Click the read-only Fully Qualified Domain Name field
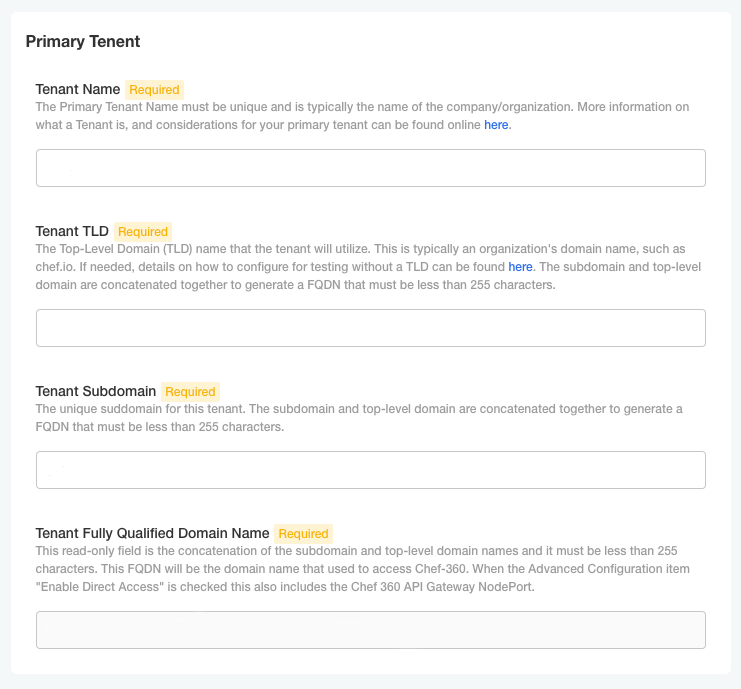The height and width of the screenshot is (689, 741). [x=370, y=630]
